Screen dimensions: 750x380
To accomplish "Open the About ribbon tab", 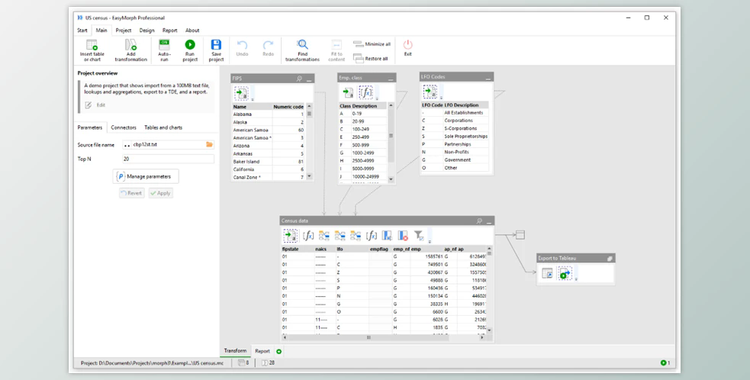I will coord(192,30).
